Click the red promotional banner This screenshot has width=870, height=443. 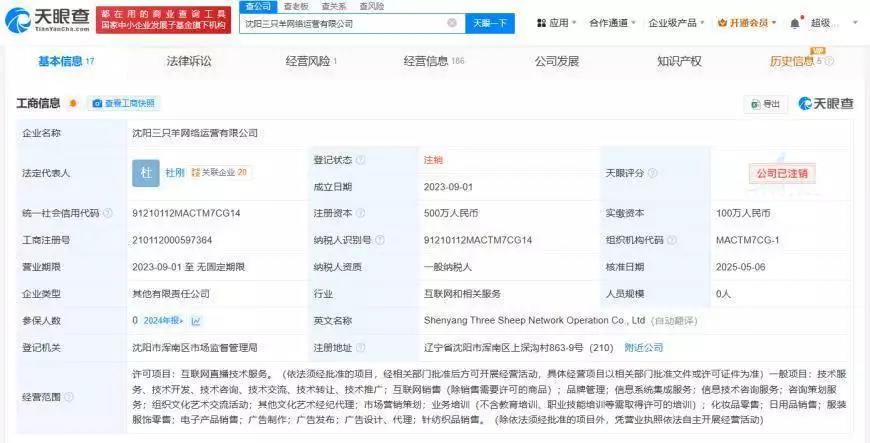pyautogui.click(x=163, y=21)
